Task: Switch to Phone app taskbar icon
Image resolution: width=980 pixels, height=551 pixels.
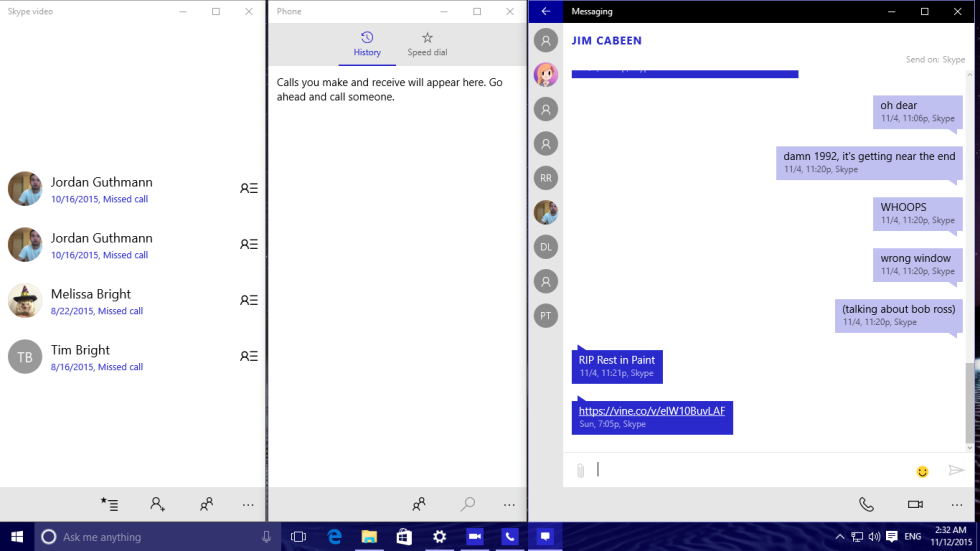Action: [510, 537]
